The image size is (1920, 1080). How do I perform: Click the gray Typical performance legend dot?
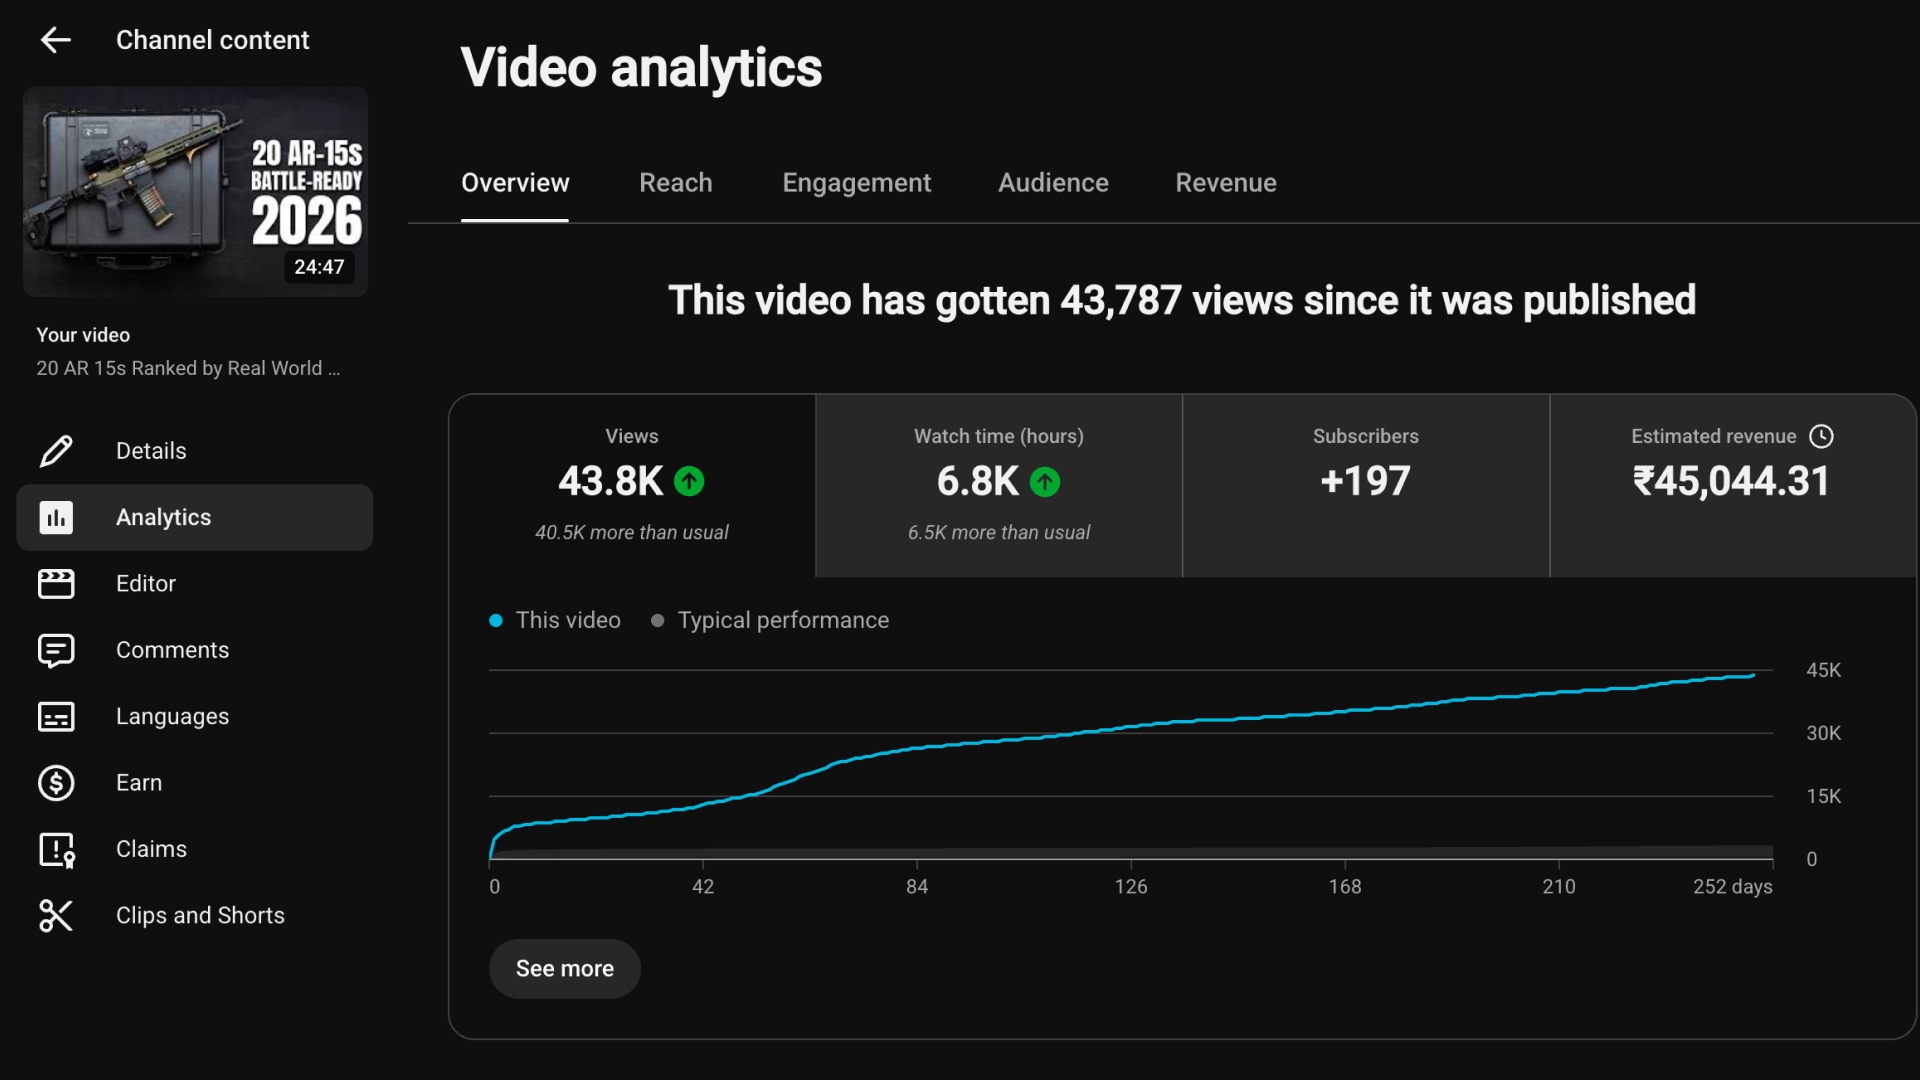[x=657, y=621]
